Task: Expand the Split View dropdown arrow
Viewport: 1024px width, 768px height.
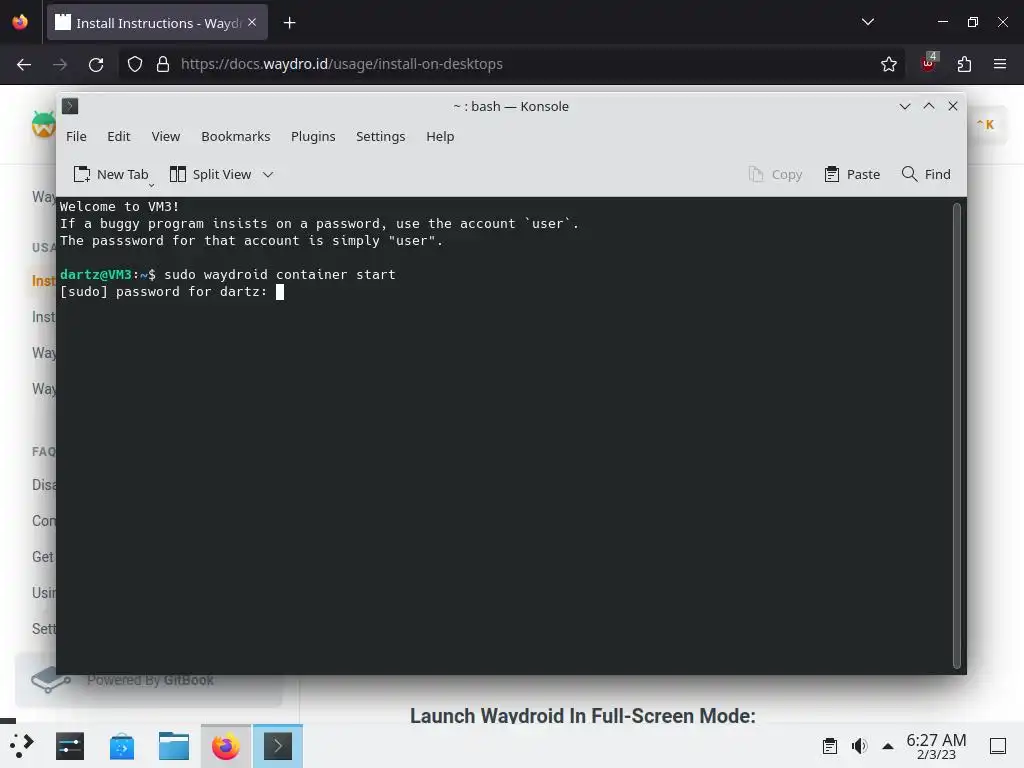Action: point(268,174)
